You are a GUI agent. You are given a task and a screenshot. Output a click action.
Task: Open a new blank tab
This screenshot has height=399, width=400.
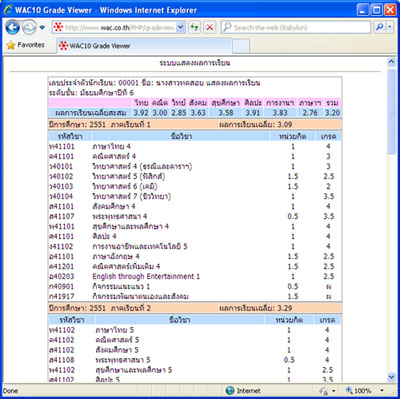click(241, 46)
